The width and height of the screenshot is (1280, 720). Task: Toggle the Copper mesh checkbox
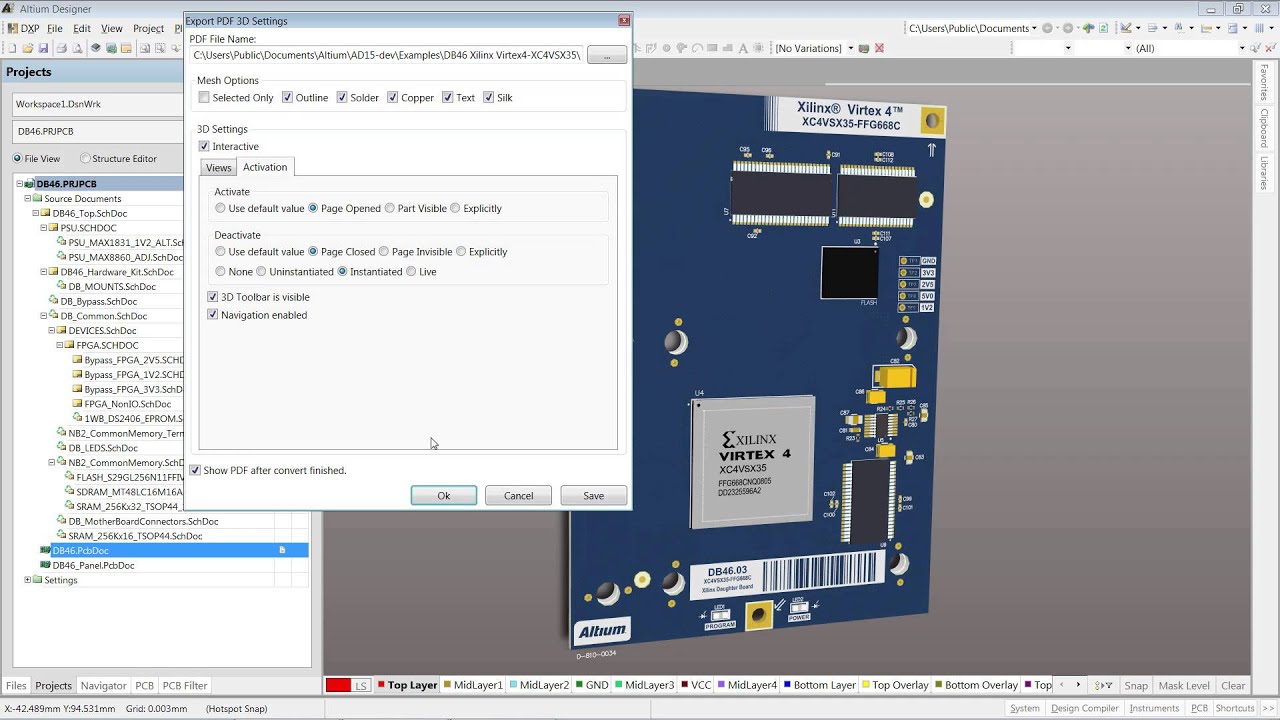click(x=393, y=97)
